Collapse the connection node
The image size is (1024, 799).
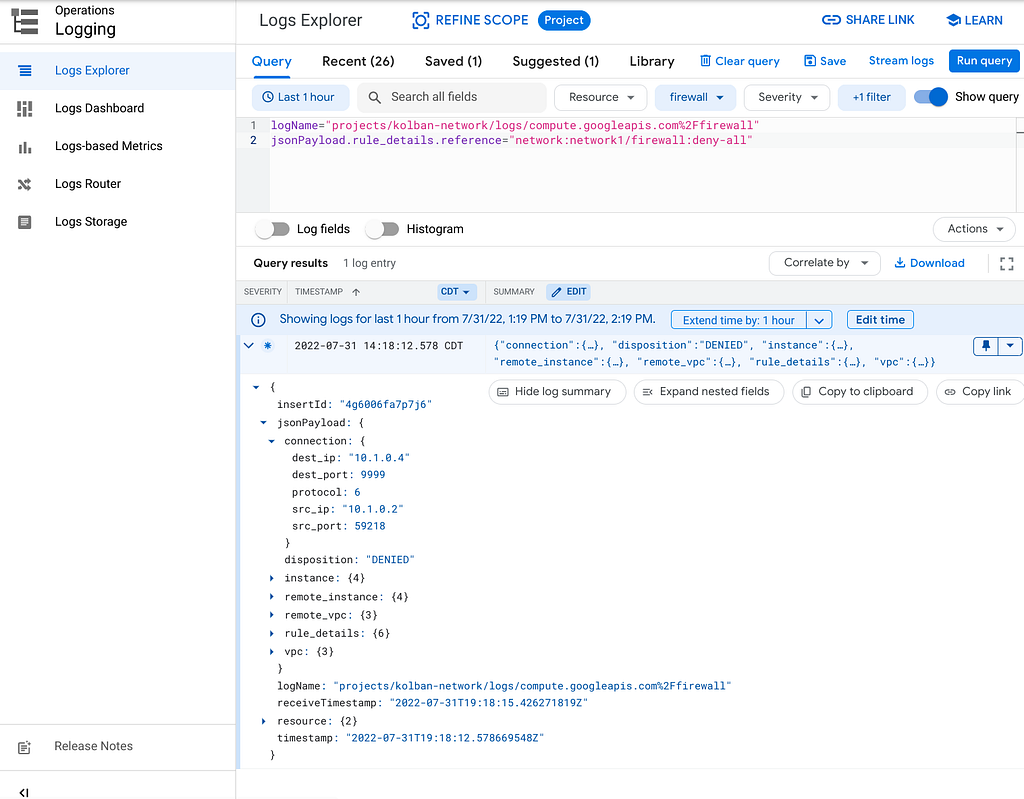272,441
